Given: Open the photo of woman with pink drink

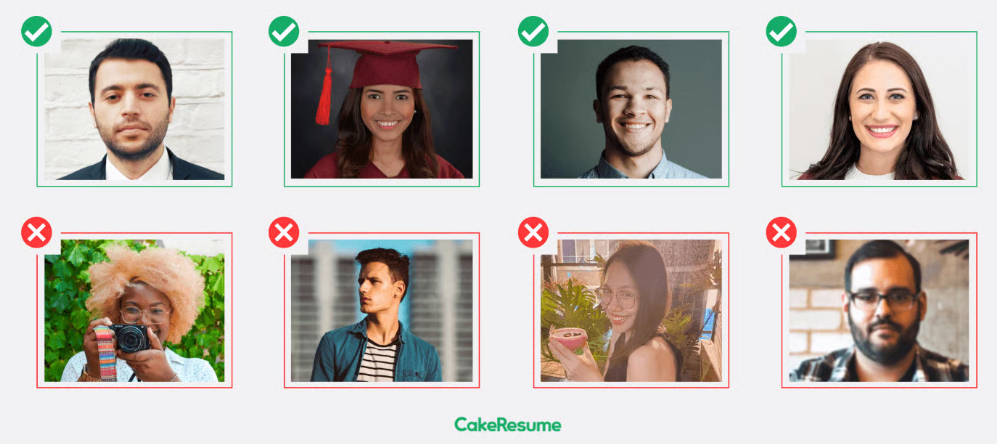Looking at the screenshot, I should click(x=631, y=310).
